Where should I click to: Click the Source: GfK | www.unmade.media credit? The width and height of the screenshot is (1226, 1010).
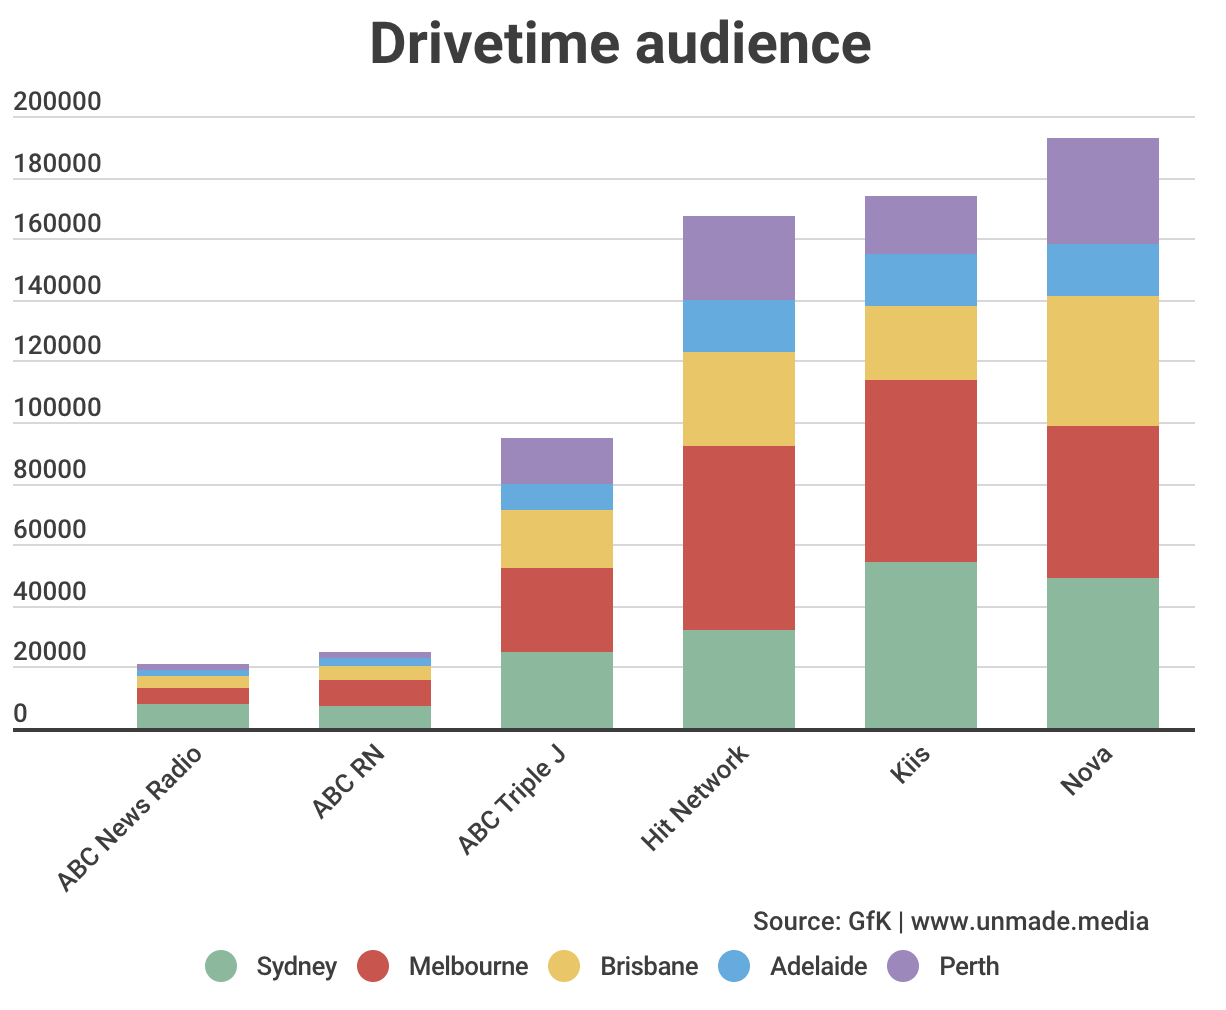[951, 921]
